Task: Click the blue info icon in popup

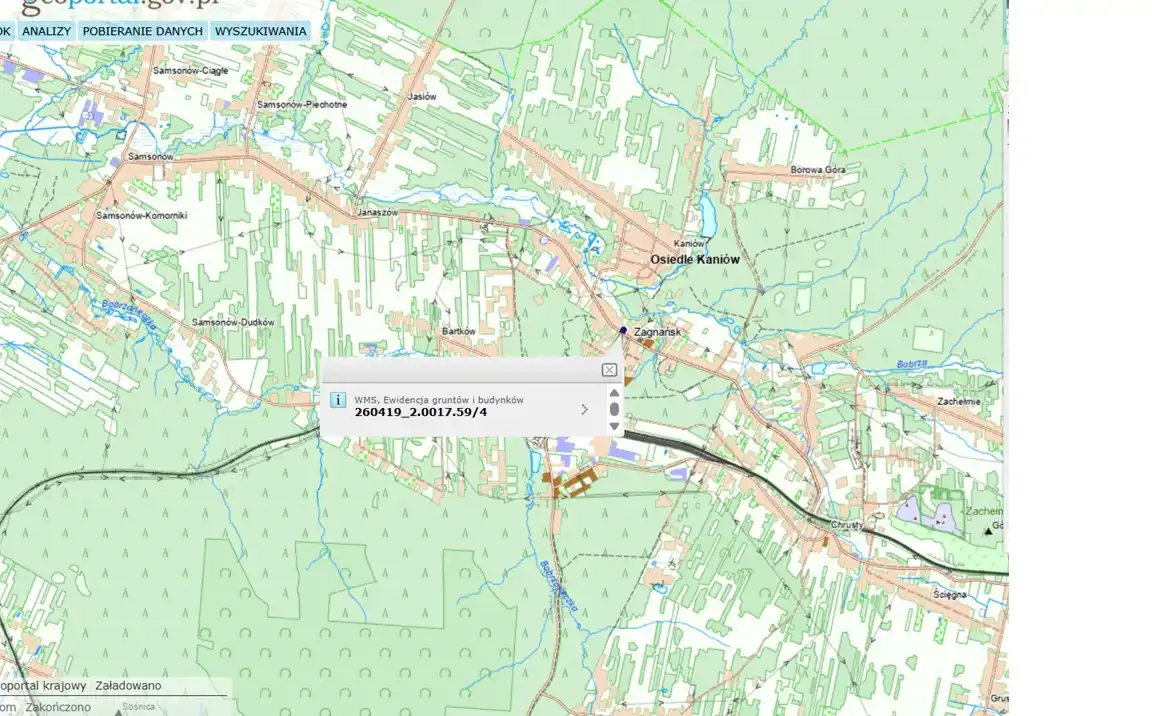Action: (338, 400)
